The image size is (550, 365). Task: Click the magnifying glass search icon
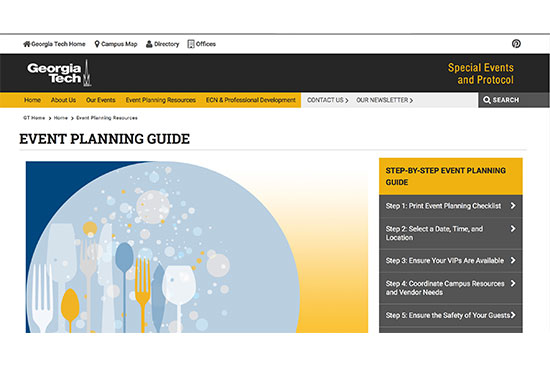click(x=487, y=100)
